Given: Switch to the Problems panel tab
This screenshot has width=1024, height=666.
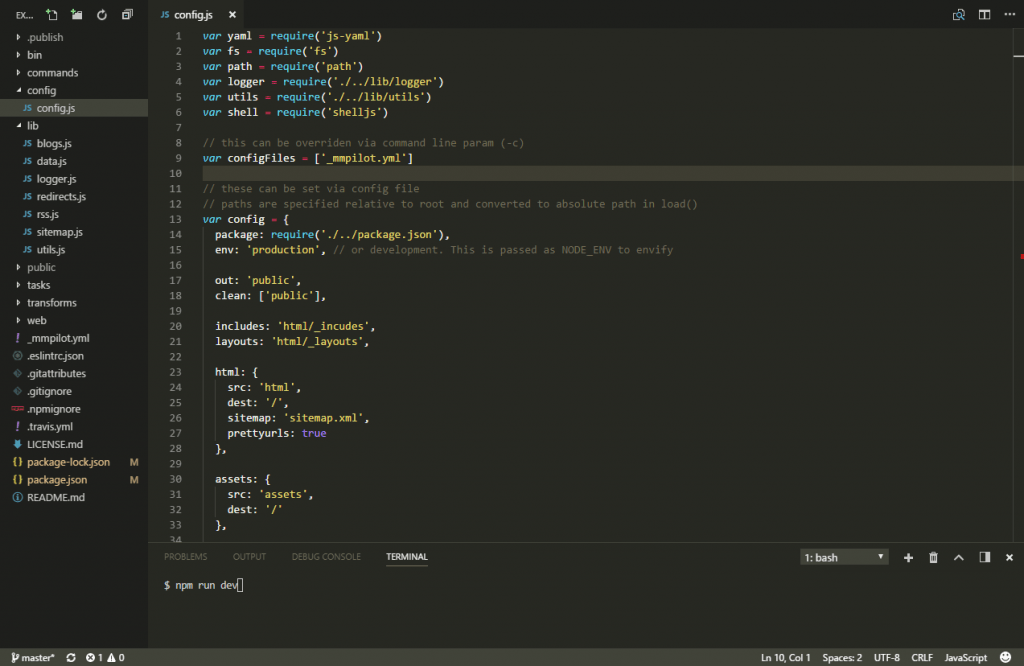Looking at the screenshot, I should click(x=185, y=556).
